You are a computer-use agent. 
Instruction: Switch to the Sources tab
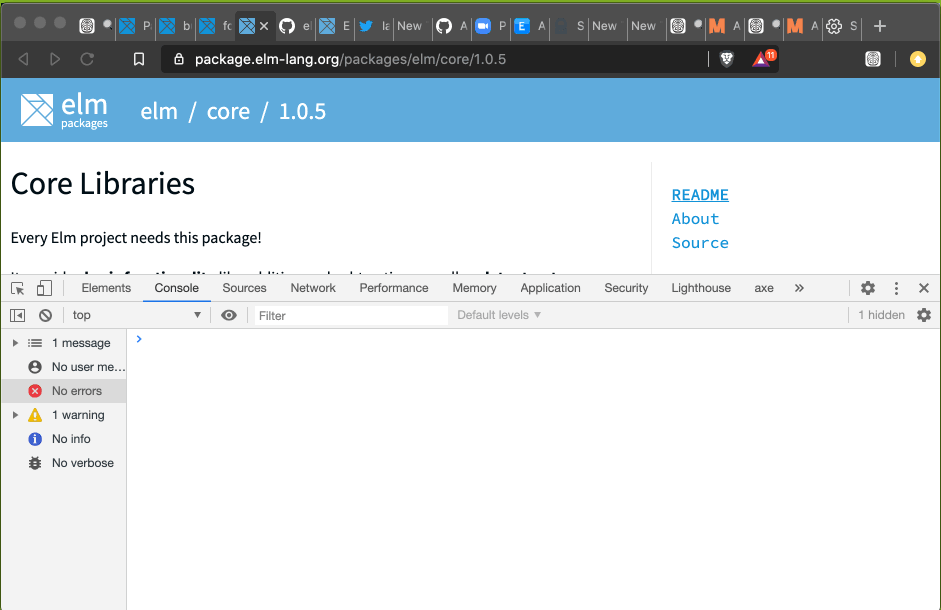click(x=244, y=288)
